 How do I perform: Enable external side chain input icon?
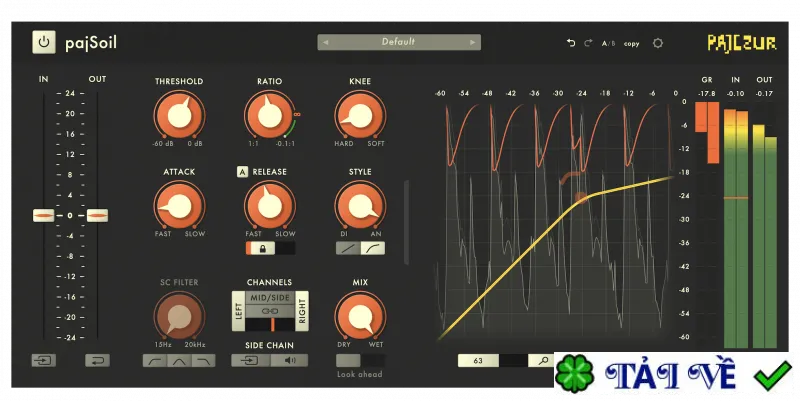pyautogui.click(x=251, y=361)
